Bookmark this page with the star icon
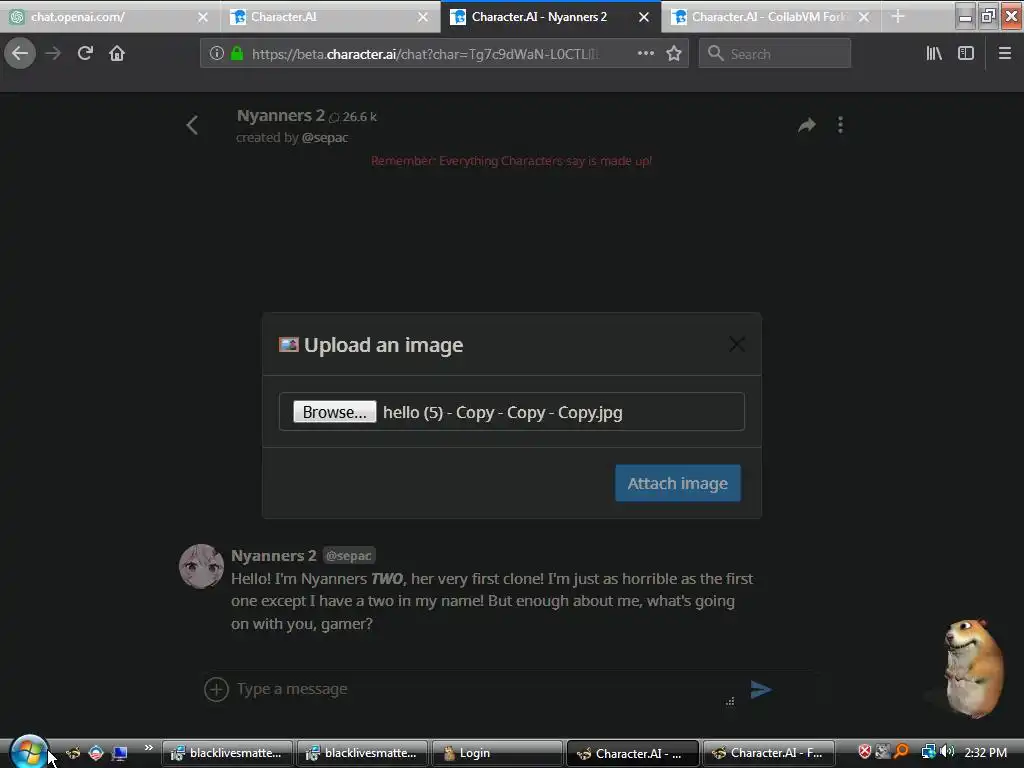 point(674,54)
